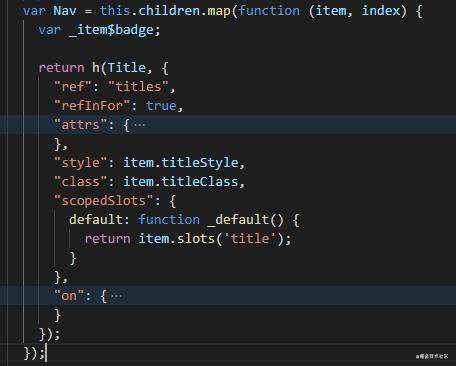The height and width of the screenshot is (366, 456).
Task: Place cursor on "titles" string value
Action: point(138,87)
